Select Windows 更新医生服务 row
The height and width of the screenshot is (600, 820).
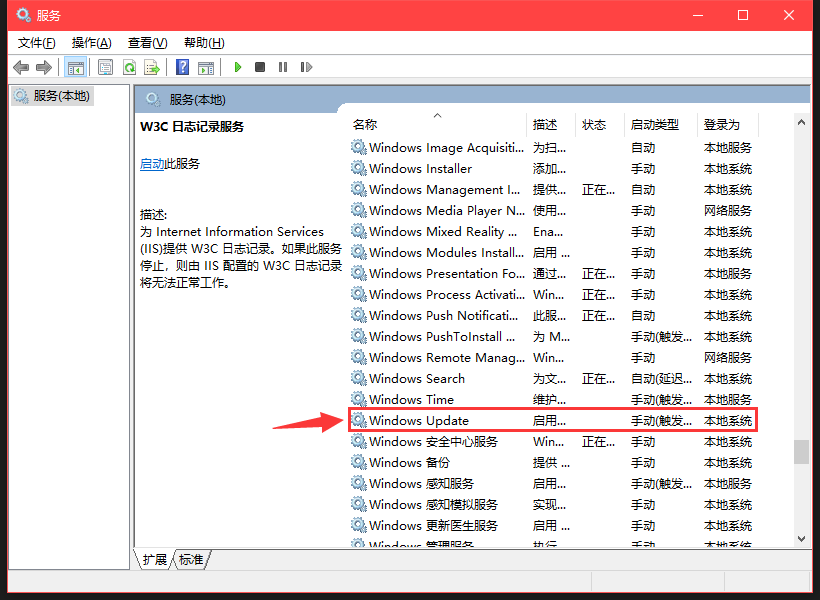(x=553, y=526)
